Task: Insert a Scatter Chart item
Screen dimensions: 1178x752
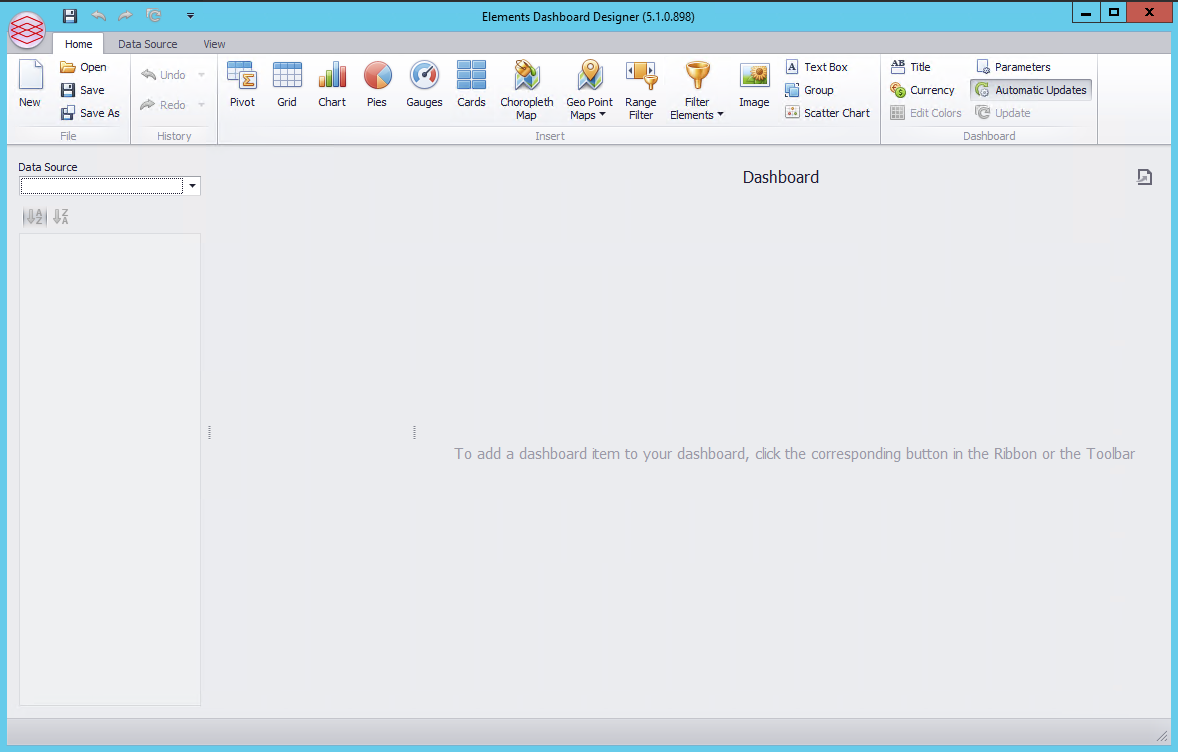Action: pyautogui.click(x=827, y=113)
